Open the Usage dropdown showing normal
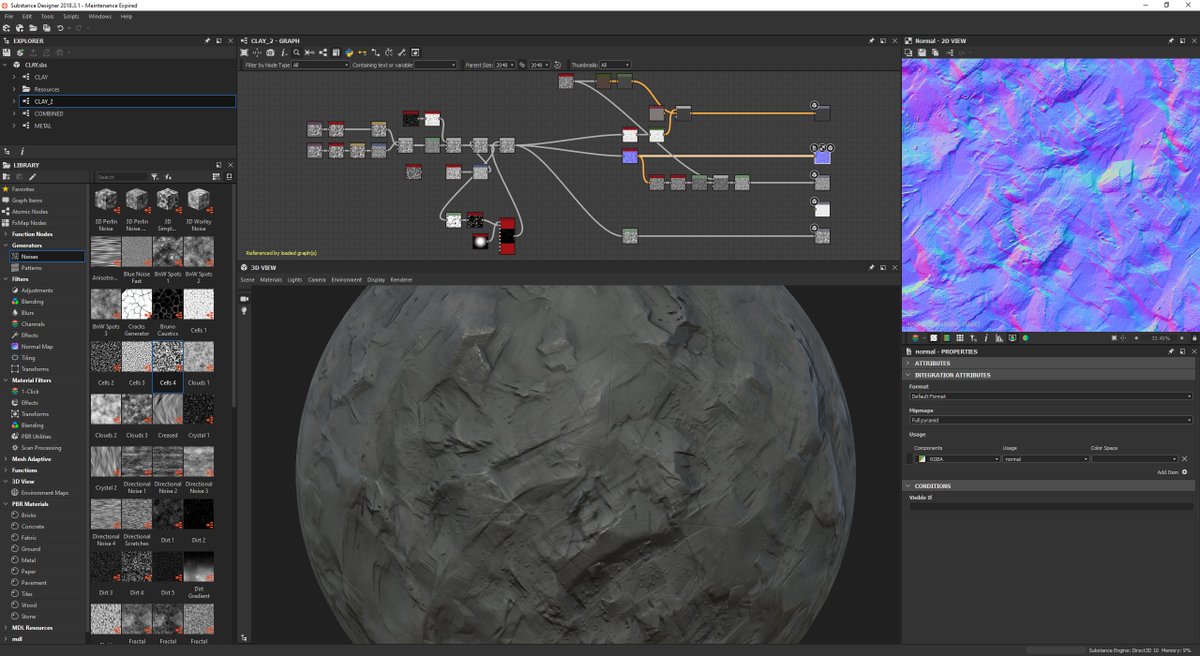 click(1046, 459)
